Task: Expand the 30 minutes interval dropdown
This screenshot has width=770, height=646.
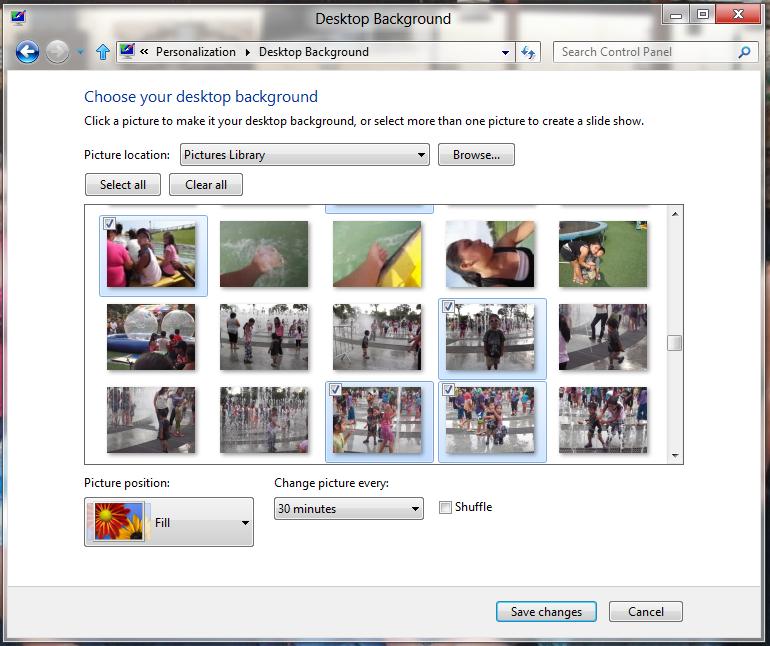Action: (348, 509)
